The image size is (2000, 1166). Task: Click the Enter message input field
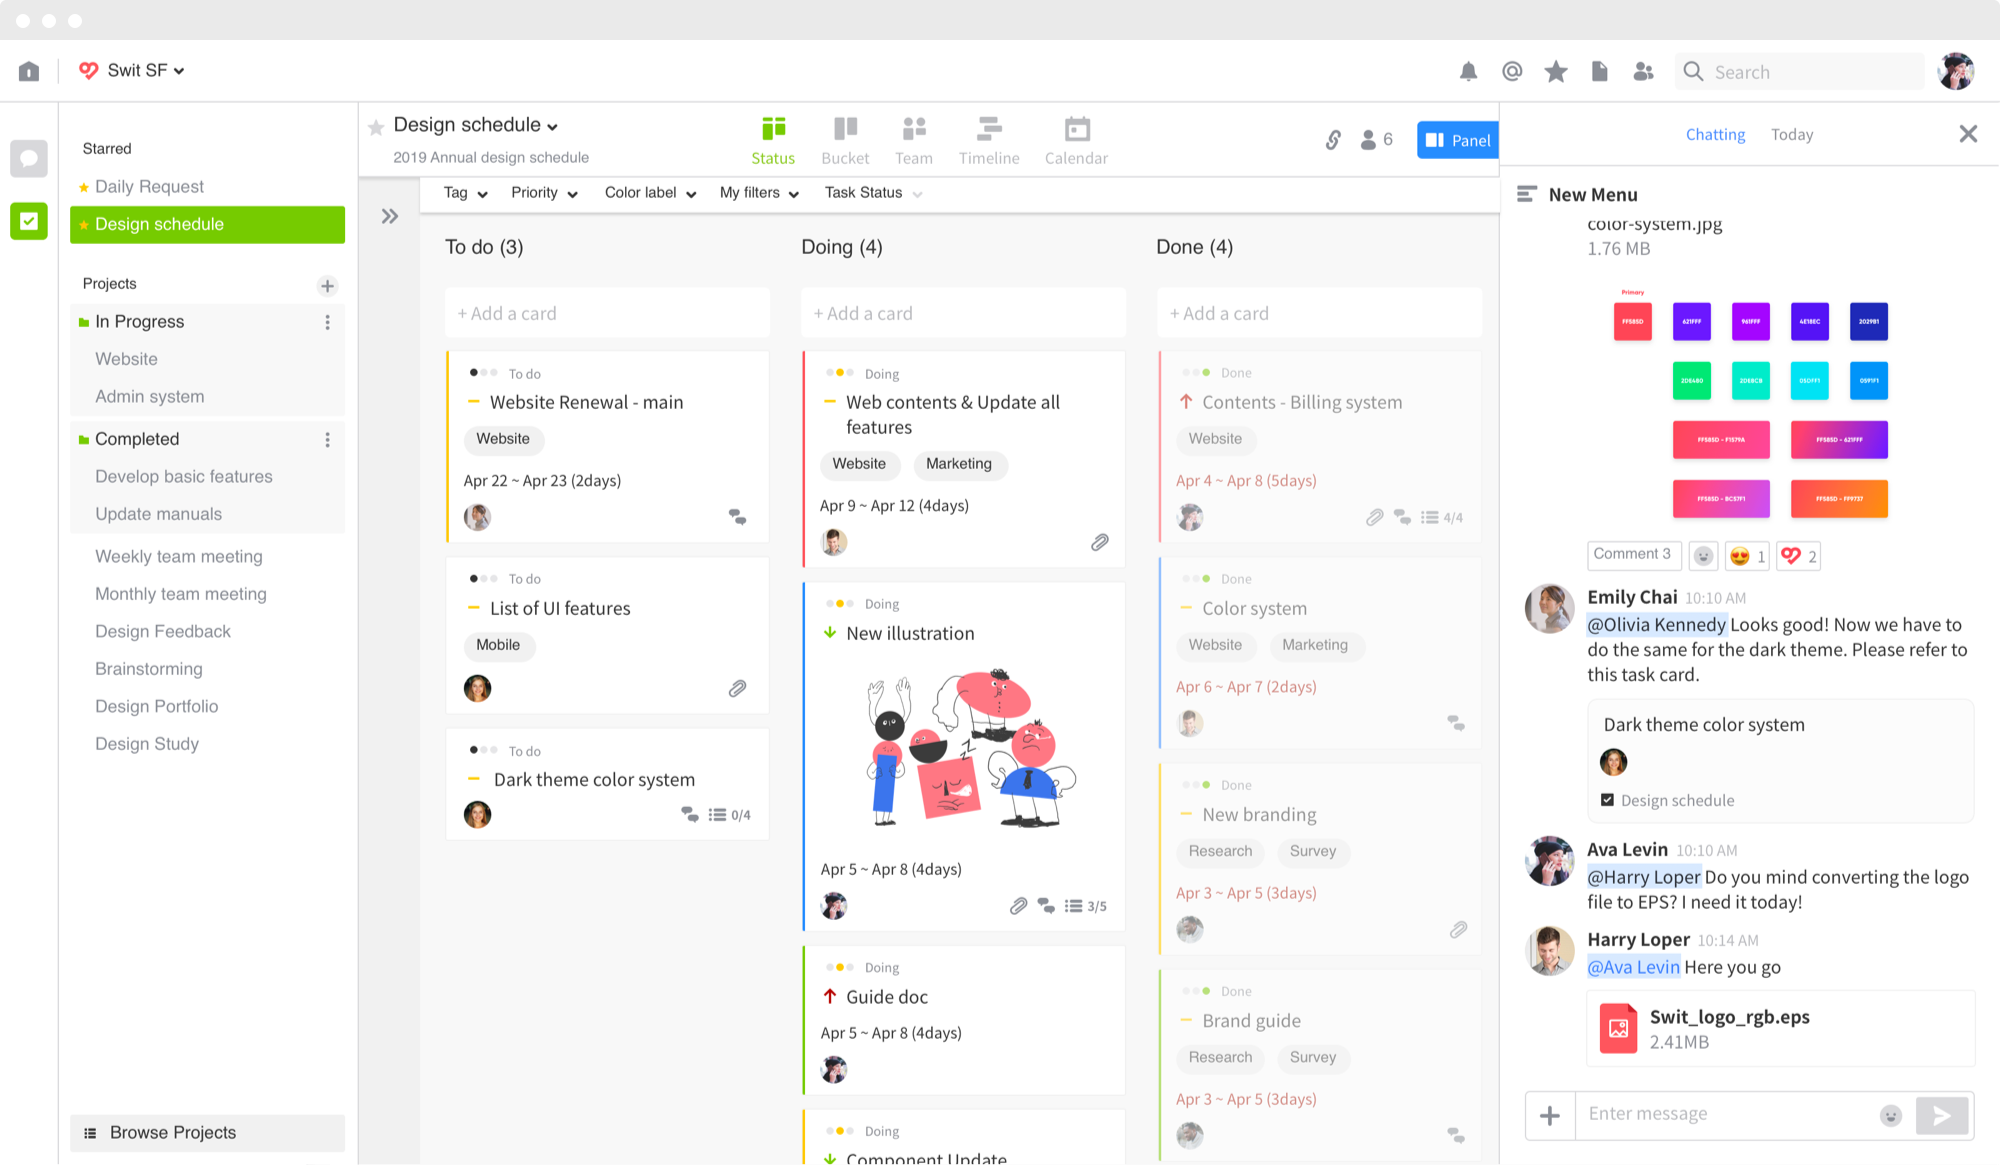[1720, 1114]
